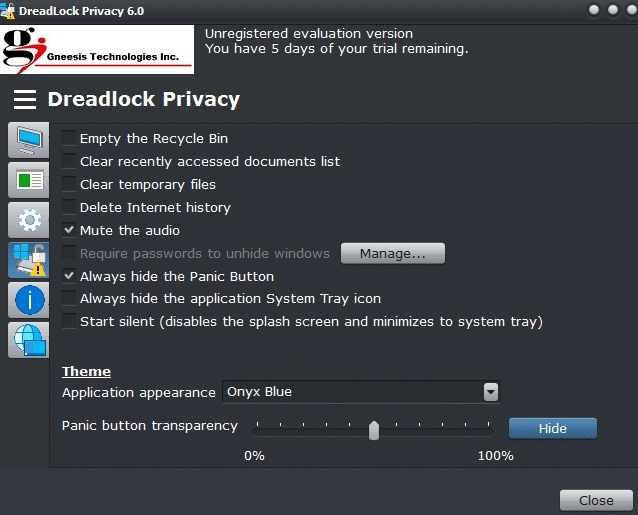Screen dimensions: 638x515
Task: Enable Empty the Recycle Bin
Action: 69,138
